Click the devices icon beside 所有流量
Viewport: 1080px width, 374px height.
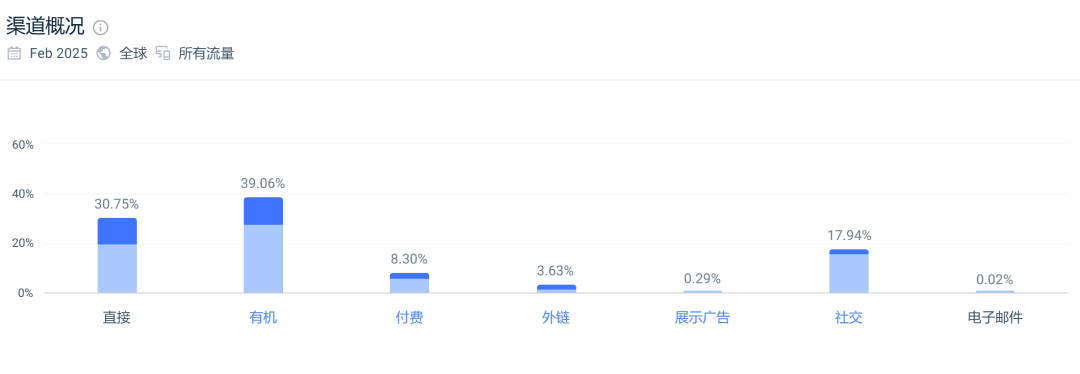click(163, 54)
